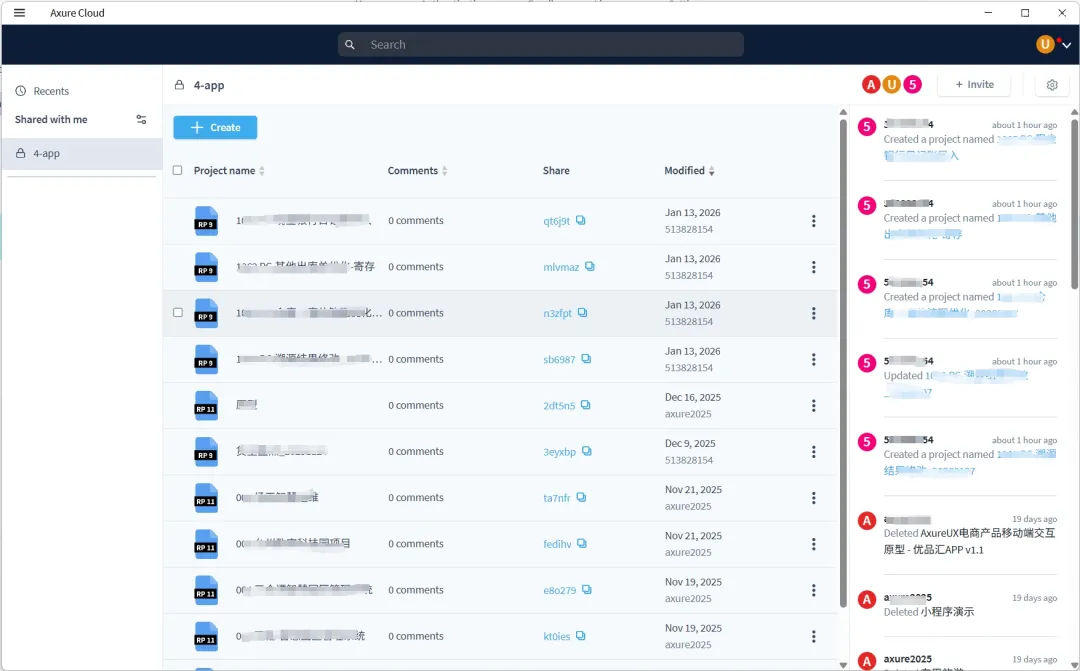Open share link fedihv

(x=557, y=544)
